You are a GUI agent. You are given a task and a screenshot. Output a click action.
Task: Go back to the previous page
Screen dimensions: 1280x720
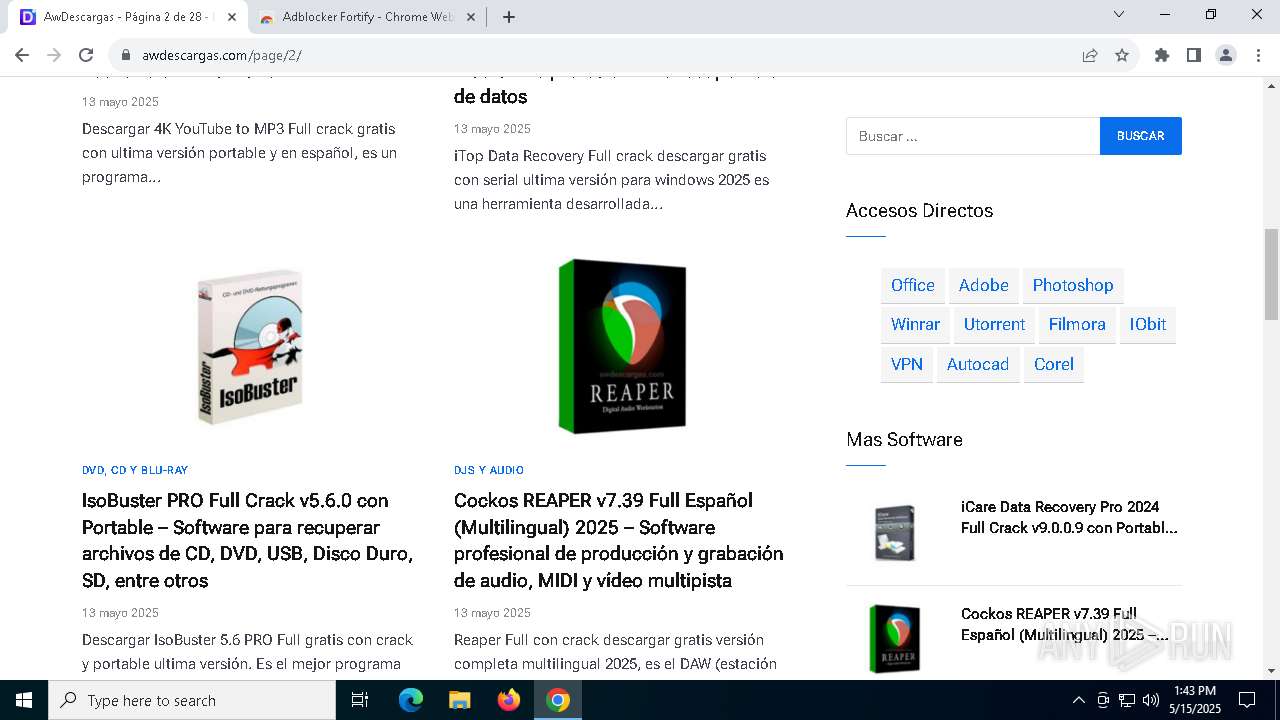coord(22,55)
